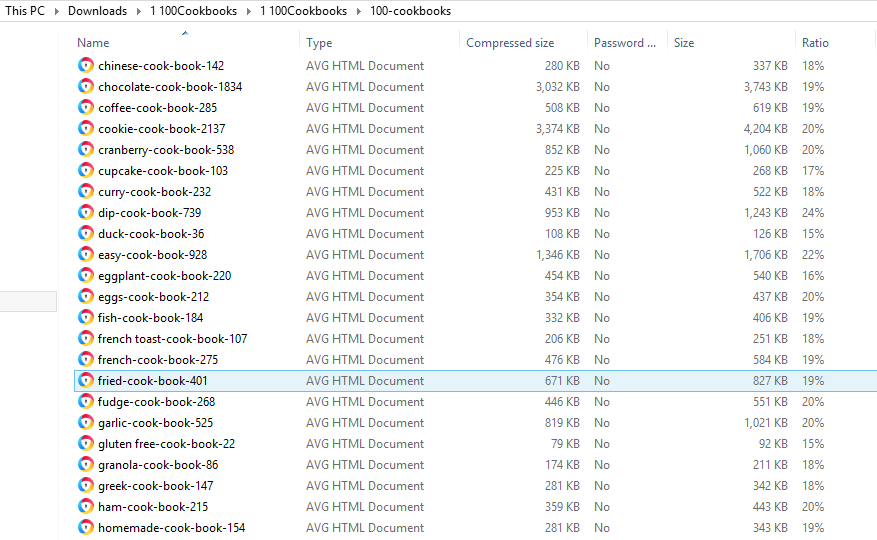The width and height of the screenshot is (877, 540).
Task: Sort by Password column header
Action: [625, 43]
